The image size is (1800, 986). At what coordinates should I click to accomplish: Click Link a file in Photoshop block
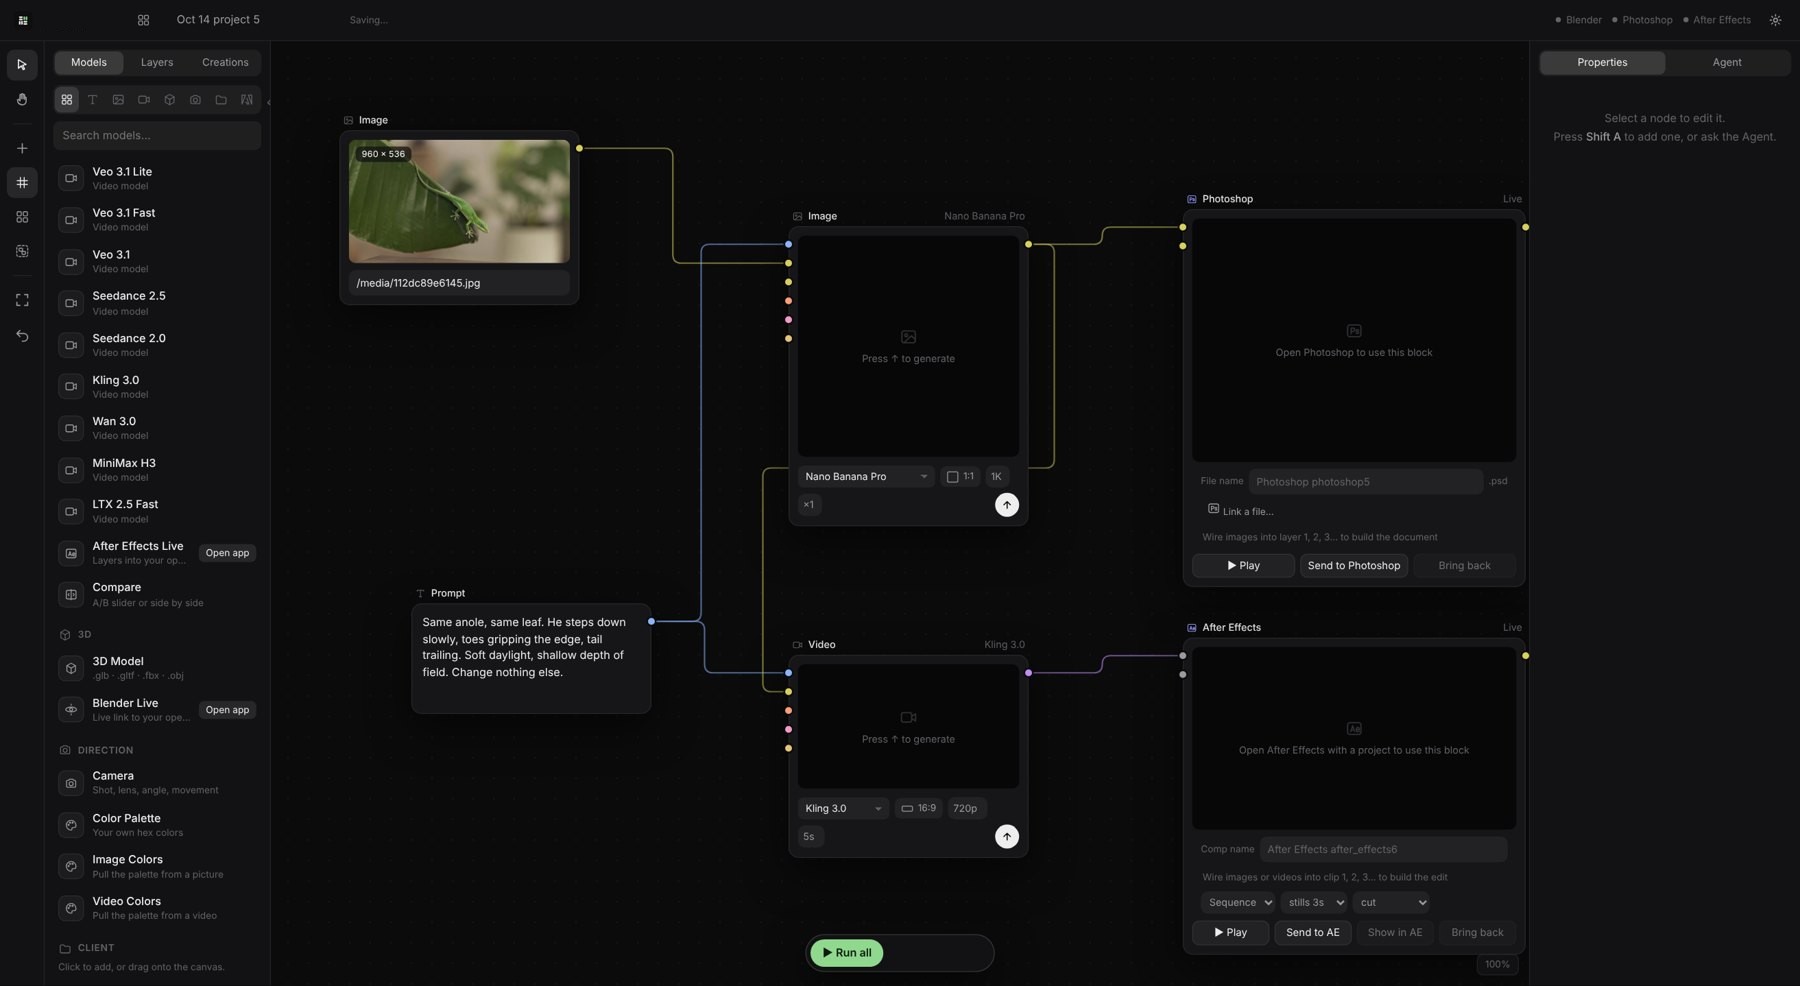[1241, 511]
